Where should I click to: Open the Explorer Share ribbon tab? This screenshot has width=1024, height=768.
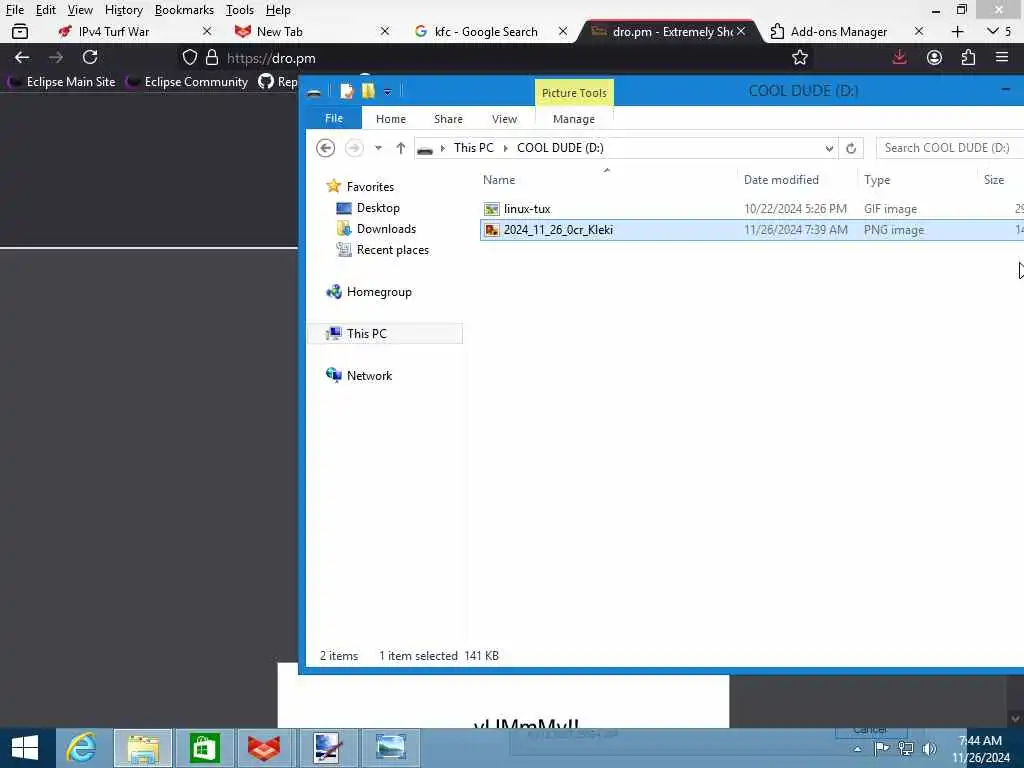coord(448,119)
